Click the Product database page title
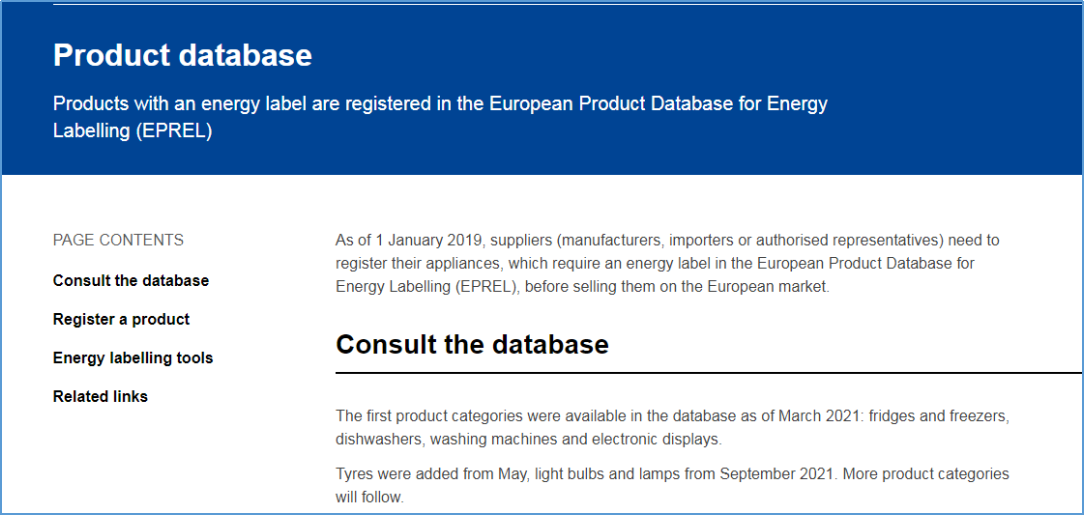 coord(182,55)
